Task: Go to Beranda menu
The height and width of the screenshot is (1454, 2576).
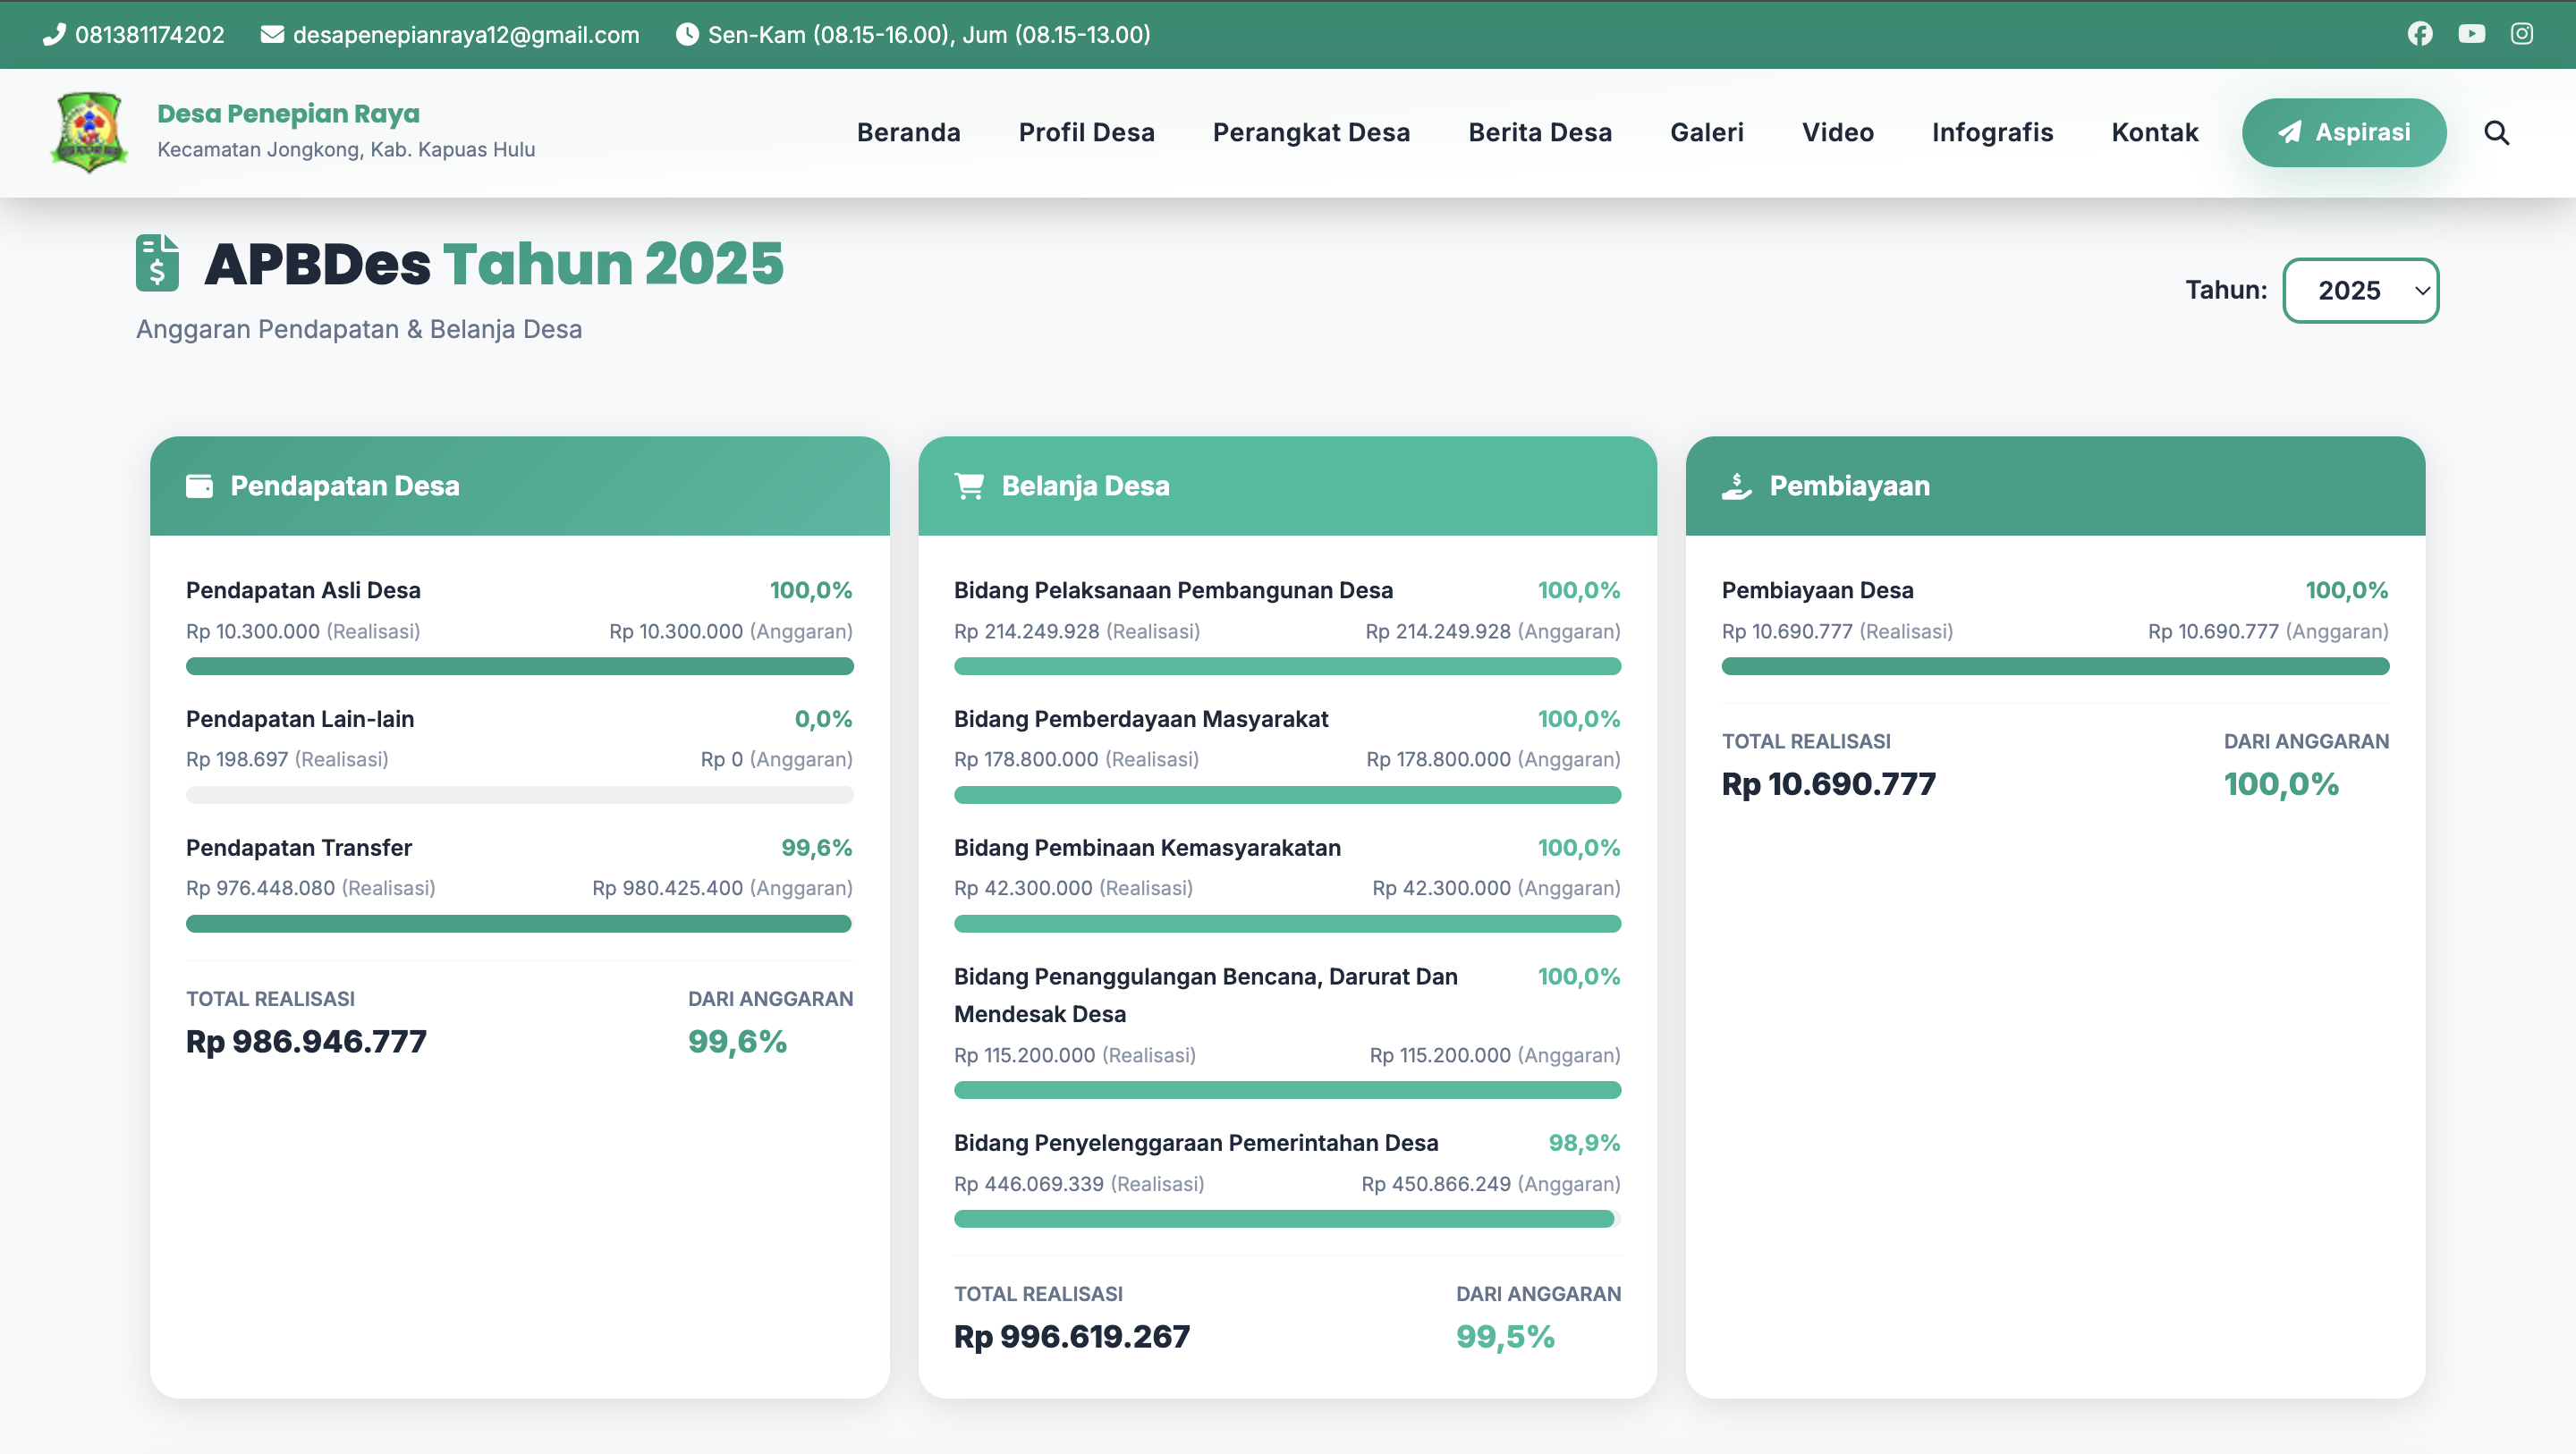Action: (x=908, y=132)
